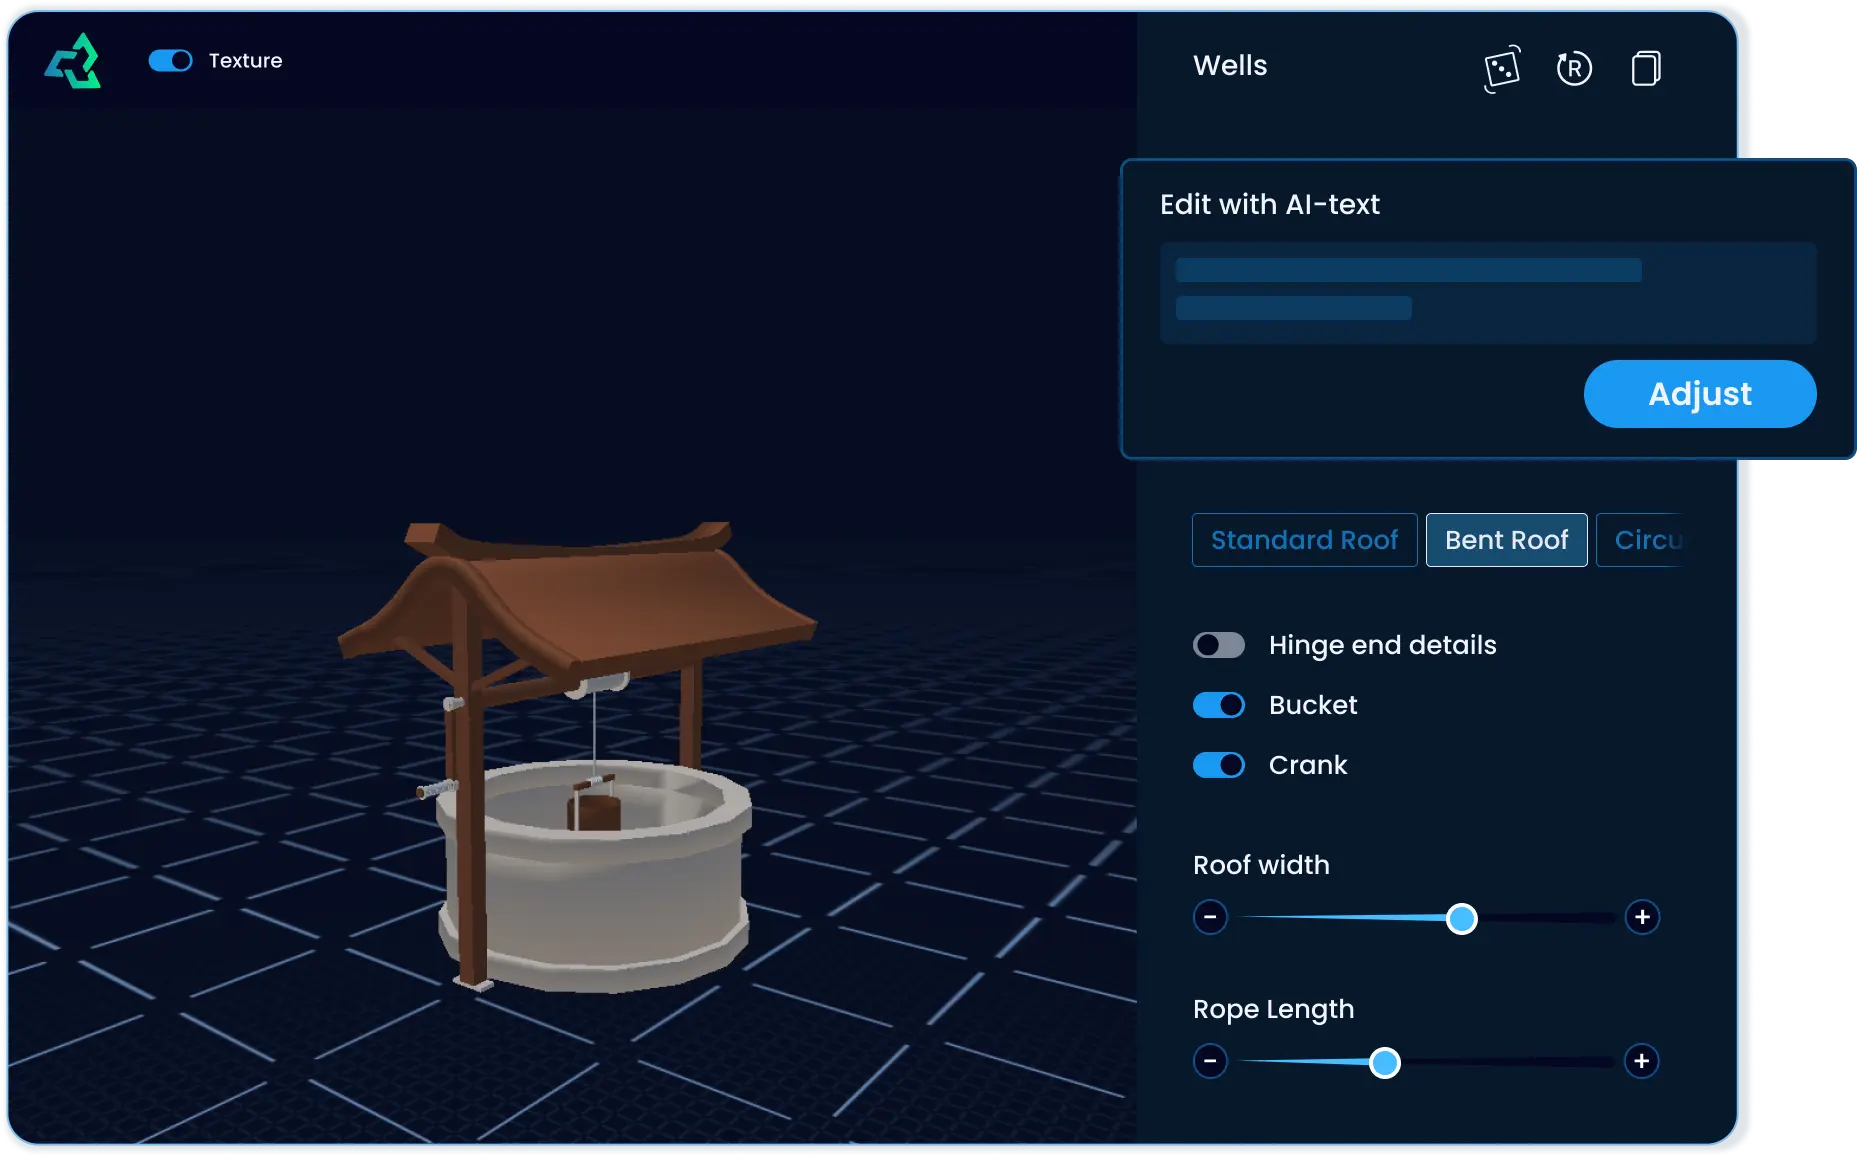Image resolution: width=1857 pixels, height=1157 pixels.
Task: Click the green app logo icon
Action: tap(73, 61)
